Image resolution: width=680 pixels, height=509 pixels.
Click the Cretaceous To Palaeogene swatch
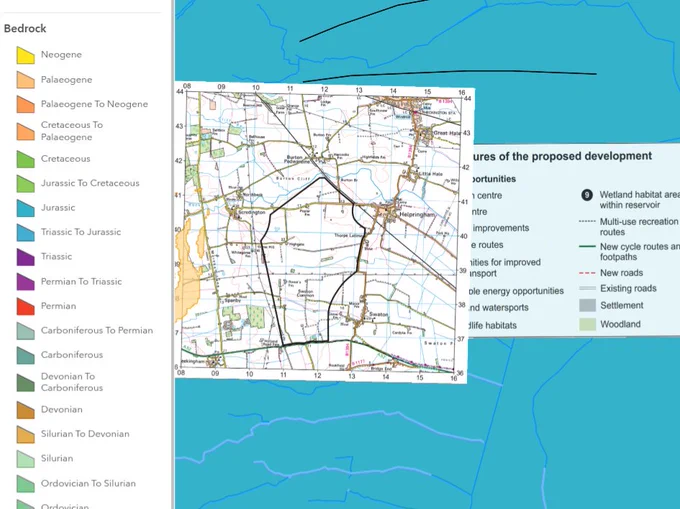(x=26, y=131)
